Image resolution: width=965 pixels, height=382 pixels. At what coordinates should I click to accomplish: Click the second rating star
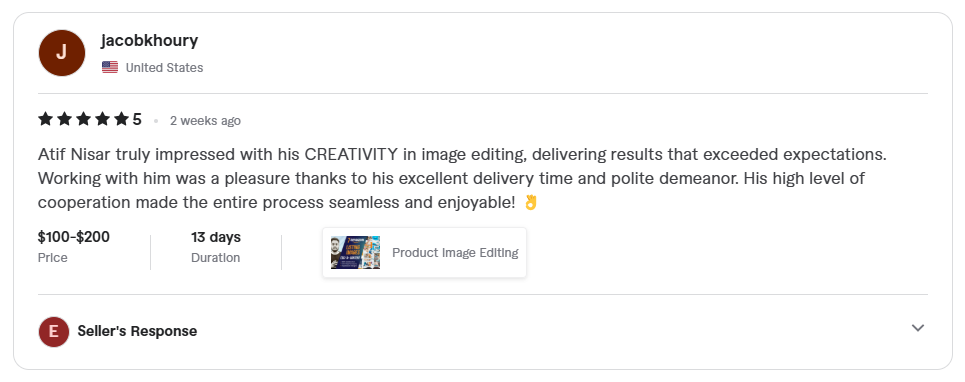[x=65, y=119]
